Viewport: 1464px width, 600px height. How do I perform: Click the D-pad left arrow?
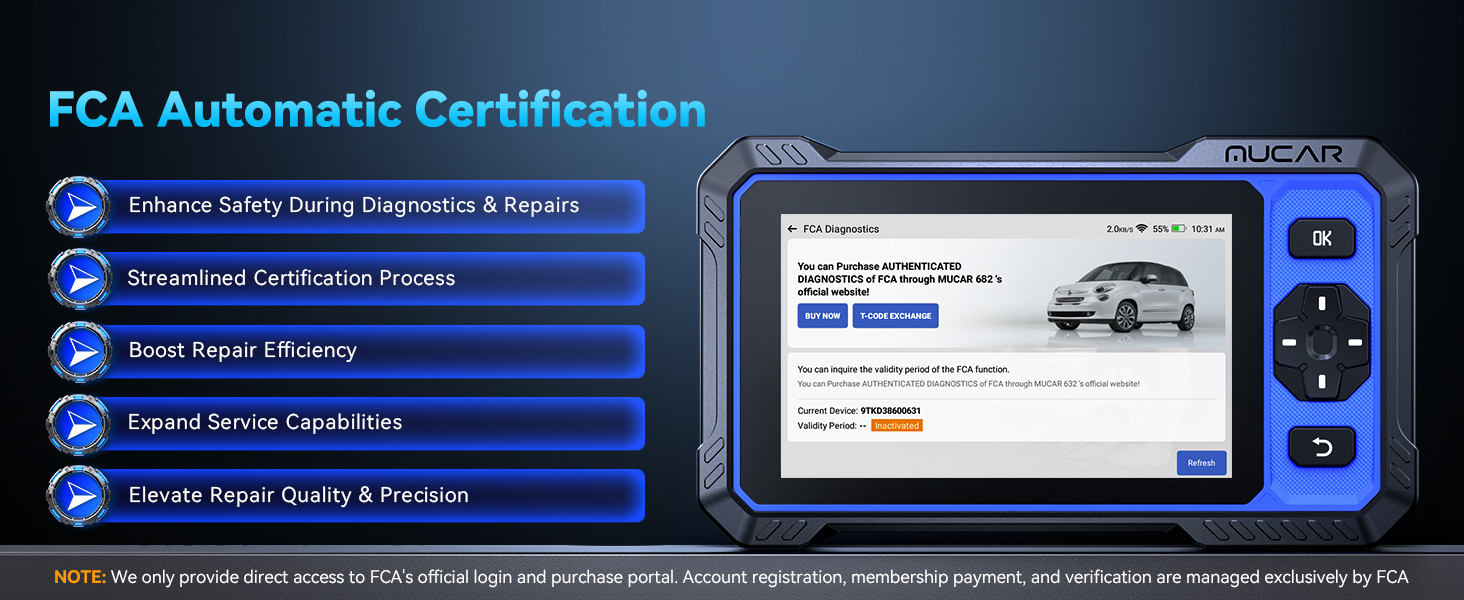(x=1289, y=343)
